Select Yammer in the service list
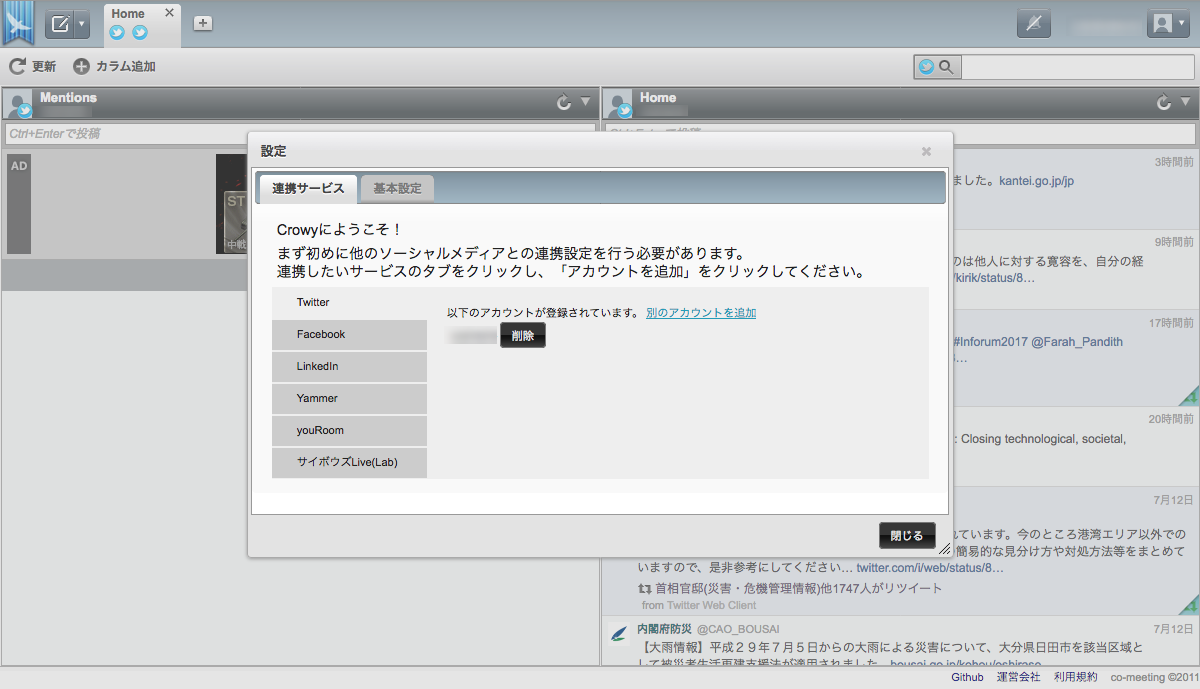 (349, 398)
